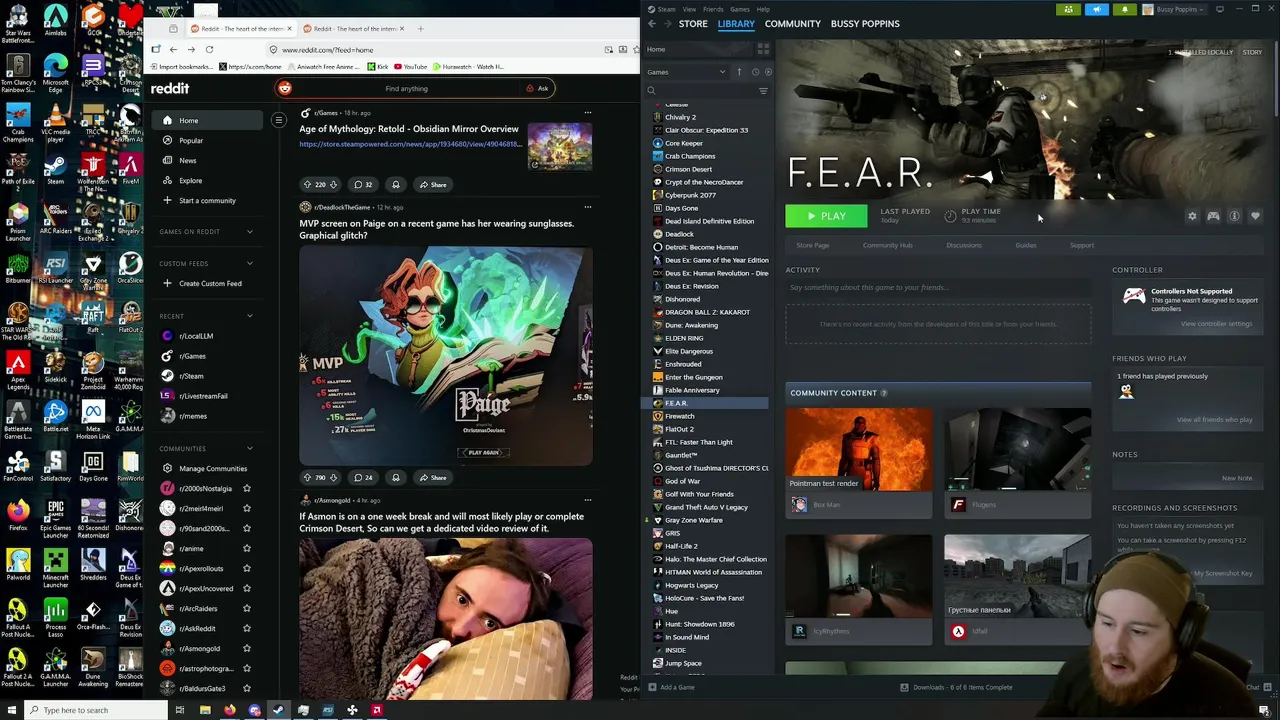Image resolution: width=1280 pixels, height=720 pixels.
Task: Click Add a Game in the Steam footer
Action: tap(671, 687)
